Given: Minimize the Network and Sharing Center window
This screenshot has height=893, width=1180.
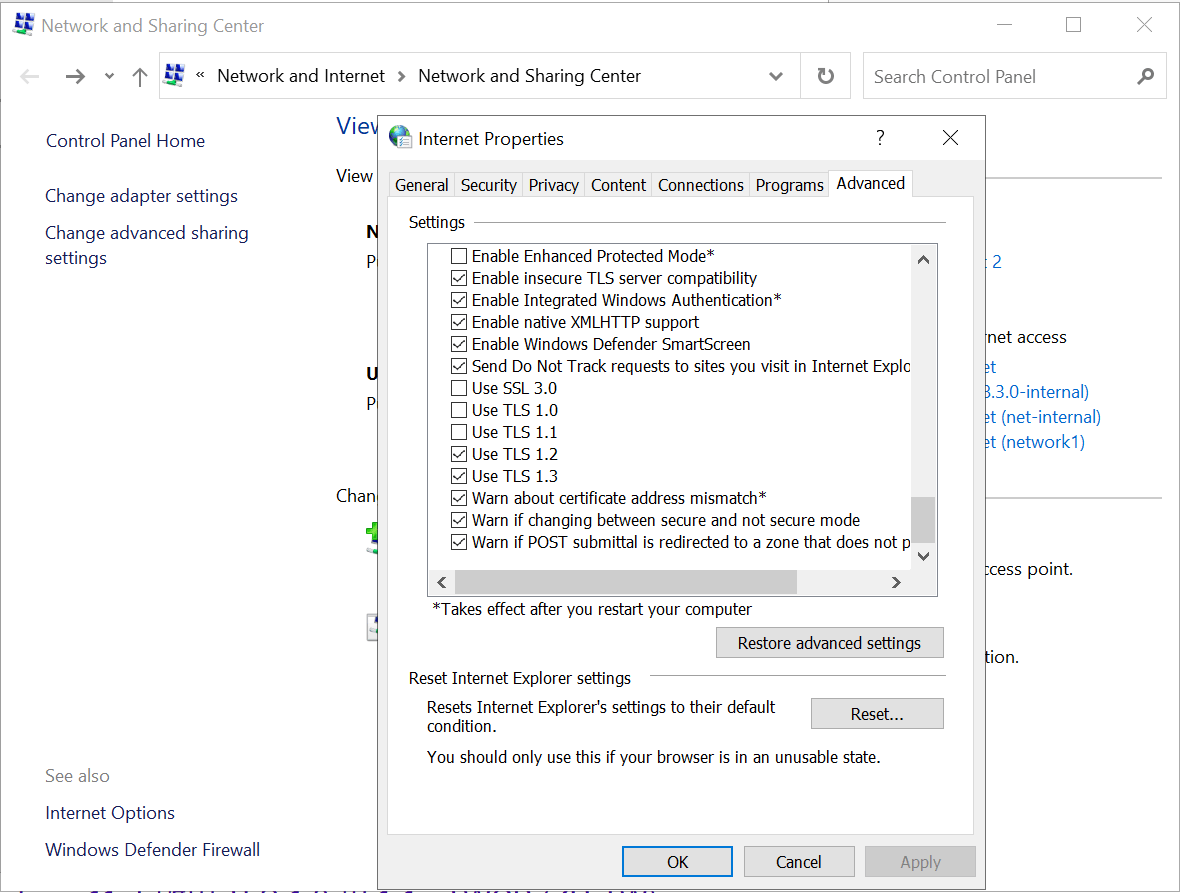Looking at the screenshot, I should pyautogui.click(x=1005, y=25).
